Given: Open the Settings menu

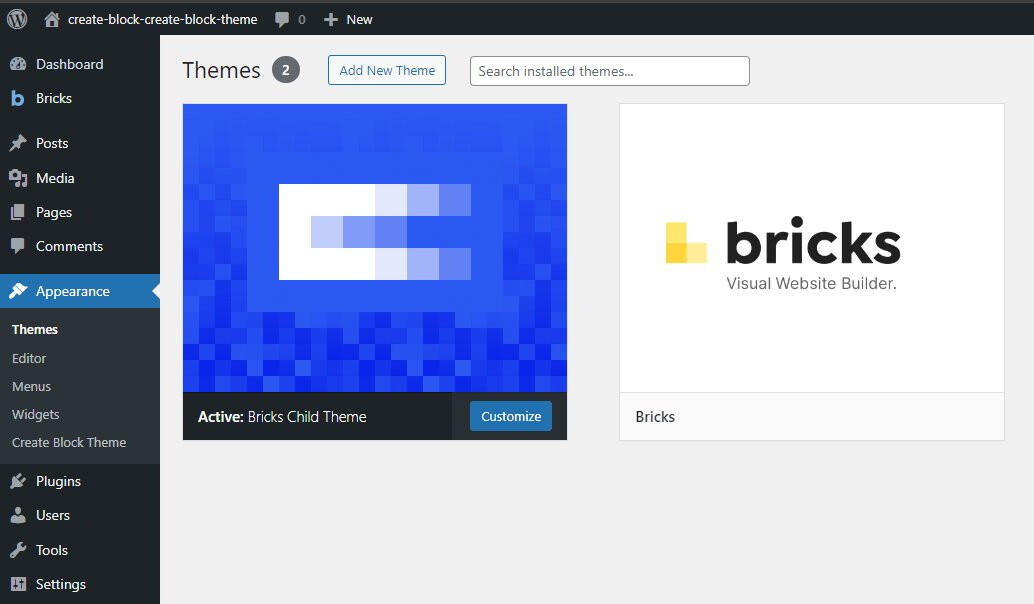Looking at the screenshot, I should 80,584.
